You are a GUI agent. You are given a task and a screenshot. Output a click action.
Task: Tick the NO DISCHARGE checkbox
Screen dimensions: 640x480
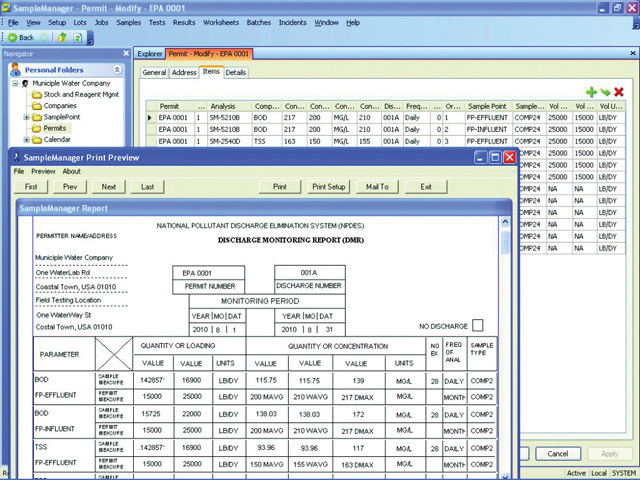tap(478, 325)
